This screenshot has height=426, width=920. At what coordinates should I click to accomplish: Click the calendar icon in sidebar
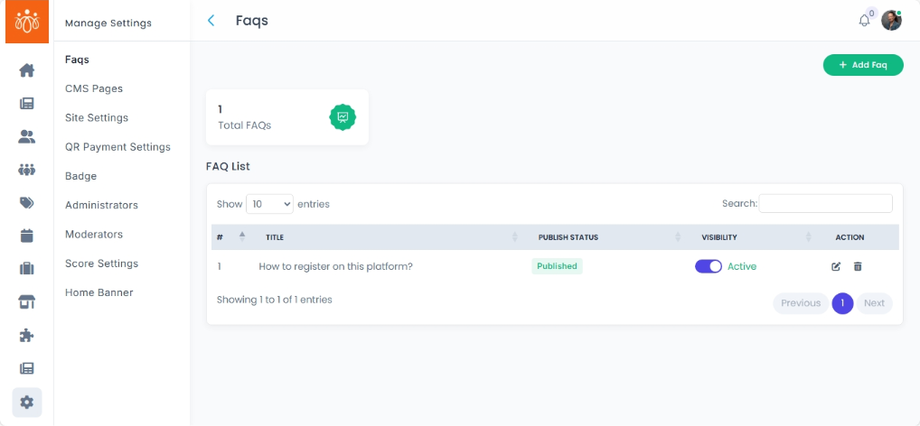coord(27,236)
